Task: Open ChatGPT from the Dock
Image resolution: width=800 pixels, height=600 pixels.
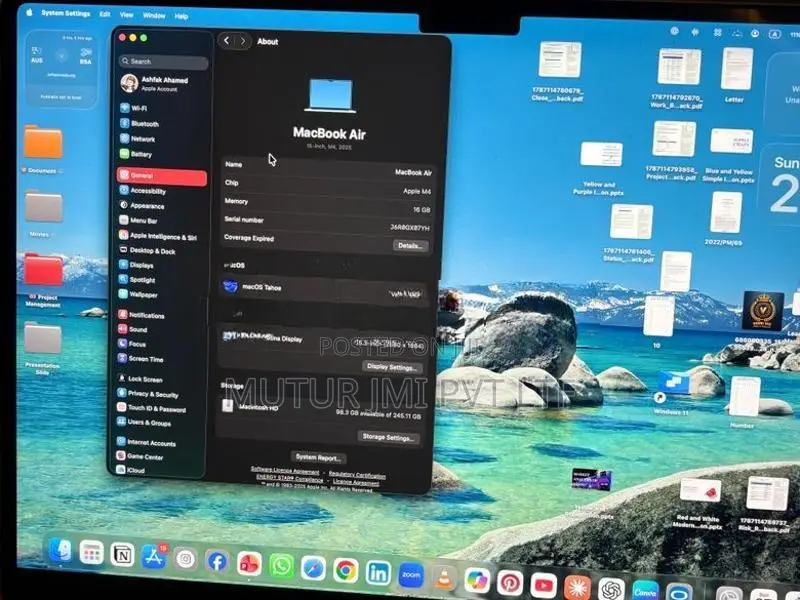Action: point(612,589)
